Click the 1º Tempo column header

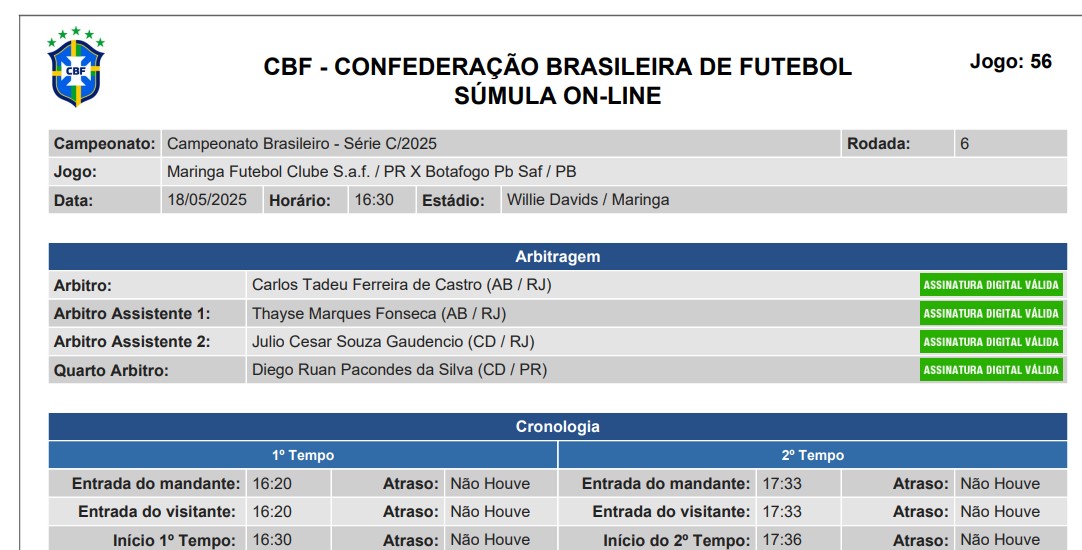point(303,455)
